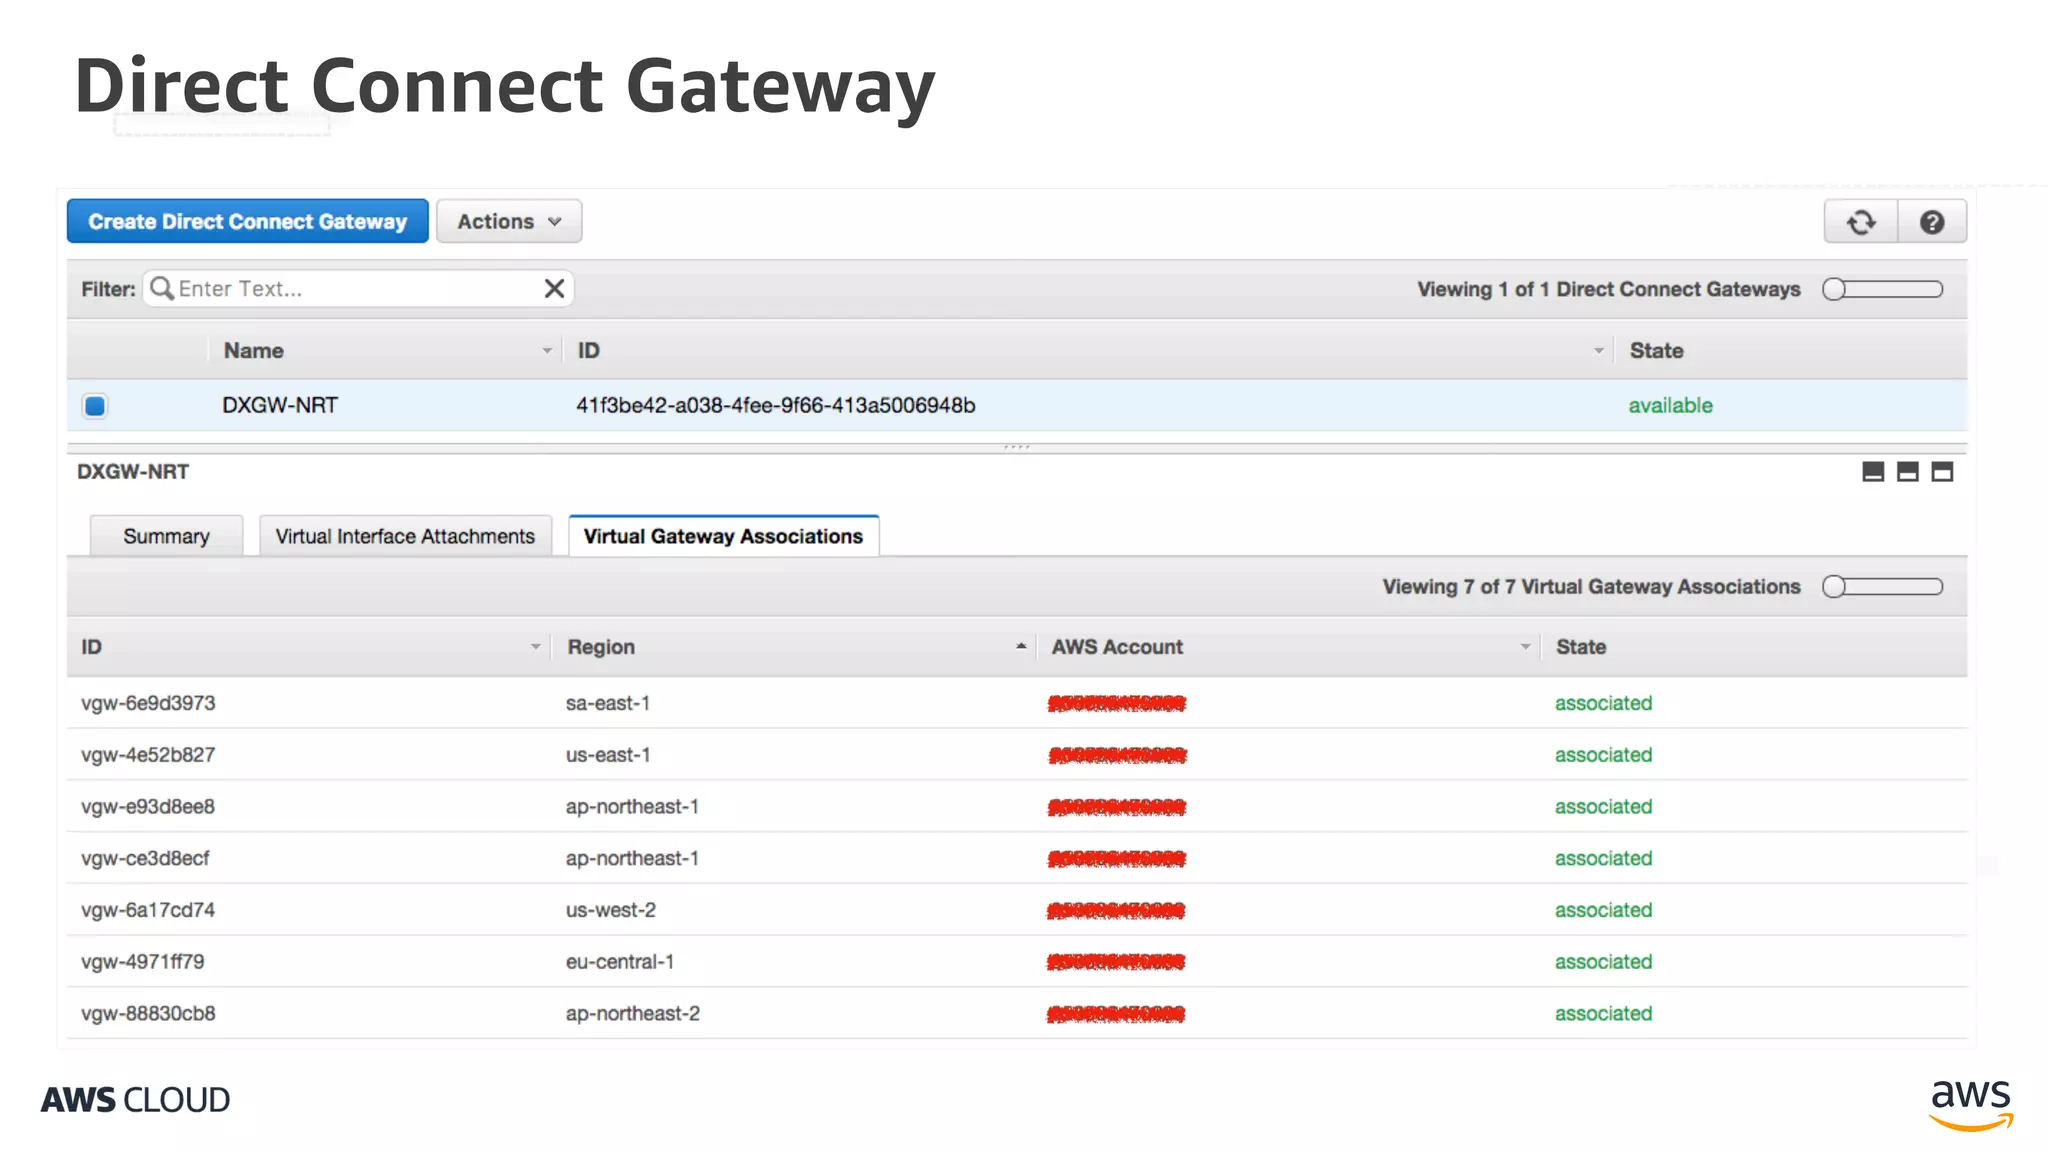This screenshot has height=1152, width=2048.
Task: Open Name column sort dropdown arrow
Action: (x=547, y=351)
